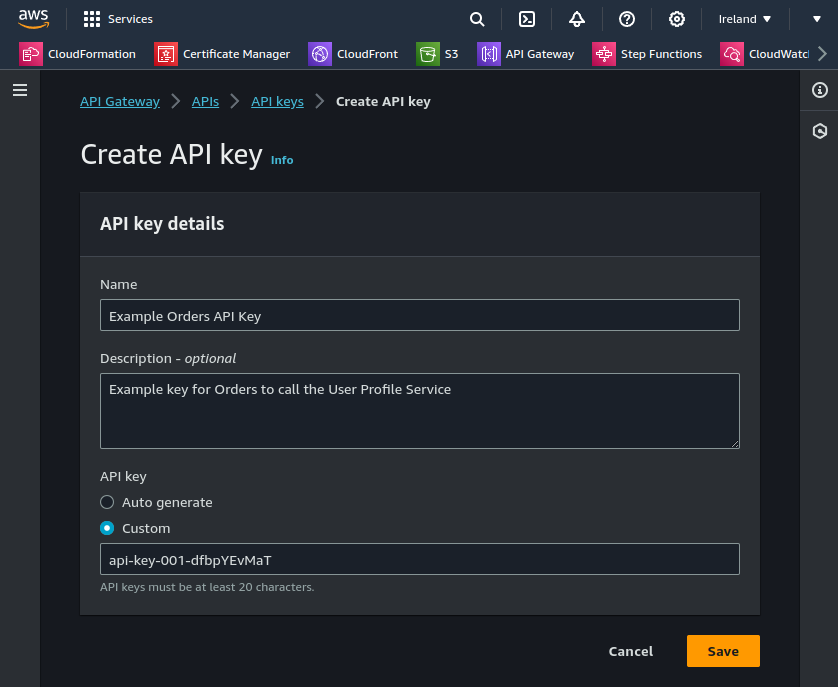Image resolution: width=838 pixels, height=687 pixels.
Task: Save the new API key
Action: [x=722, y=651]
